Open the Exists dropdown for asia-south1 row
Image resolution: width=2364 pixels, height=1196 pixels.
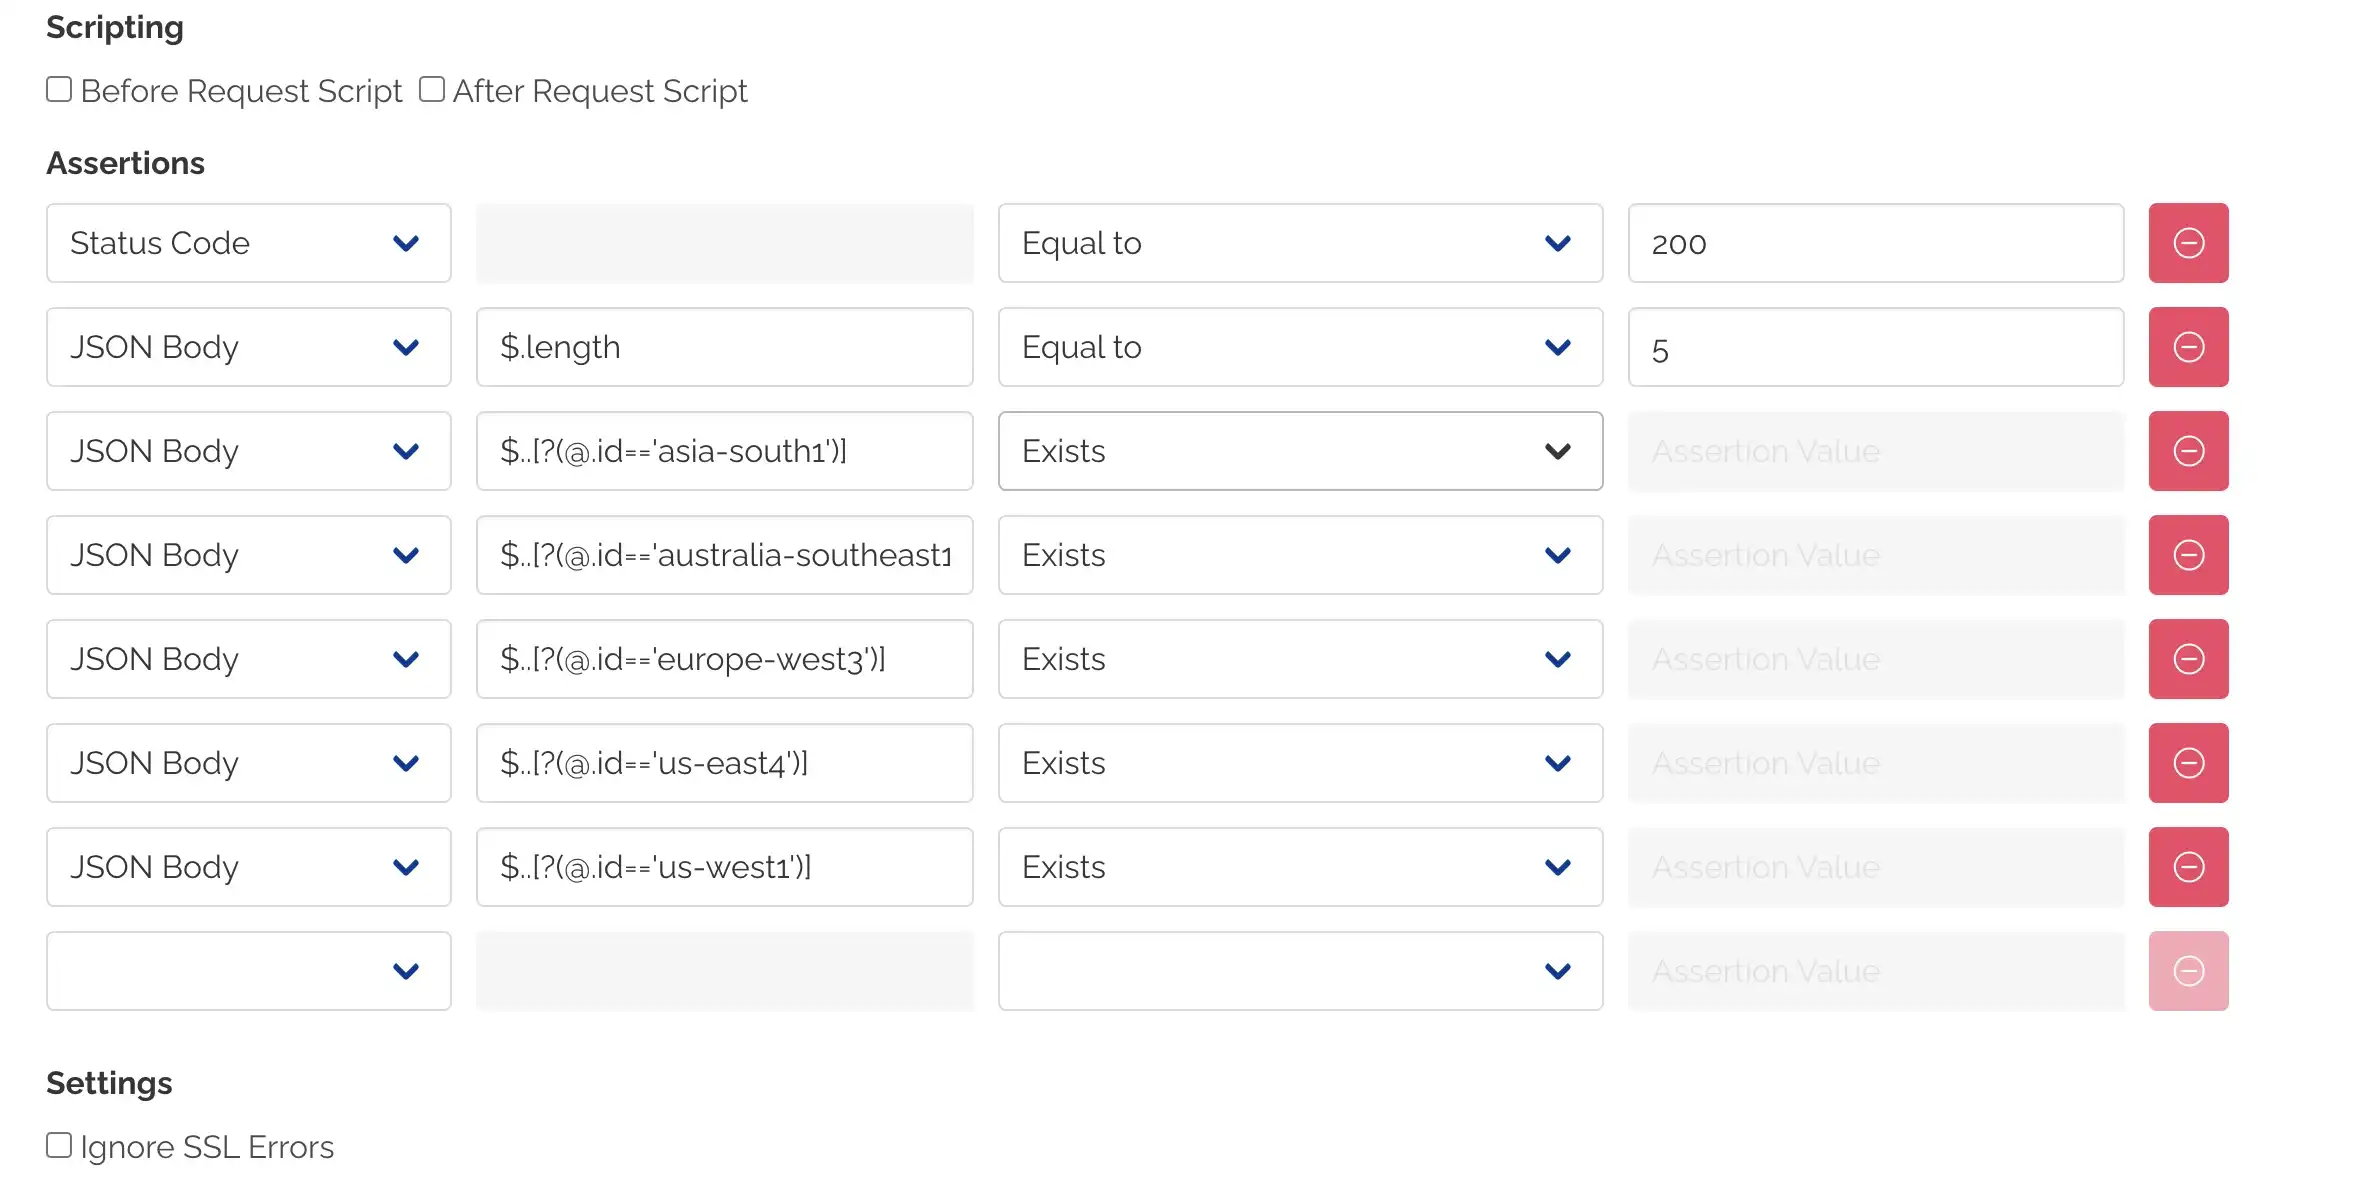click(1557, 451)
